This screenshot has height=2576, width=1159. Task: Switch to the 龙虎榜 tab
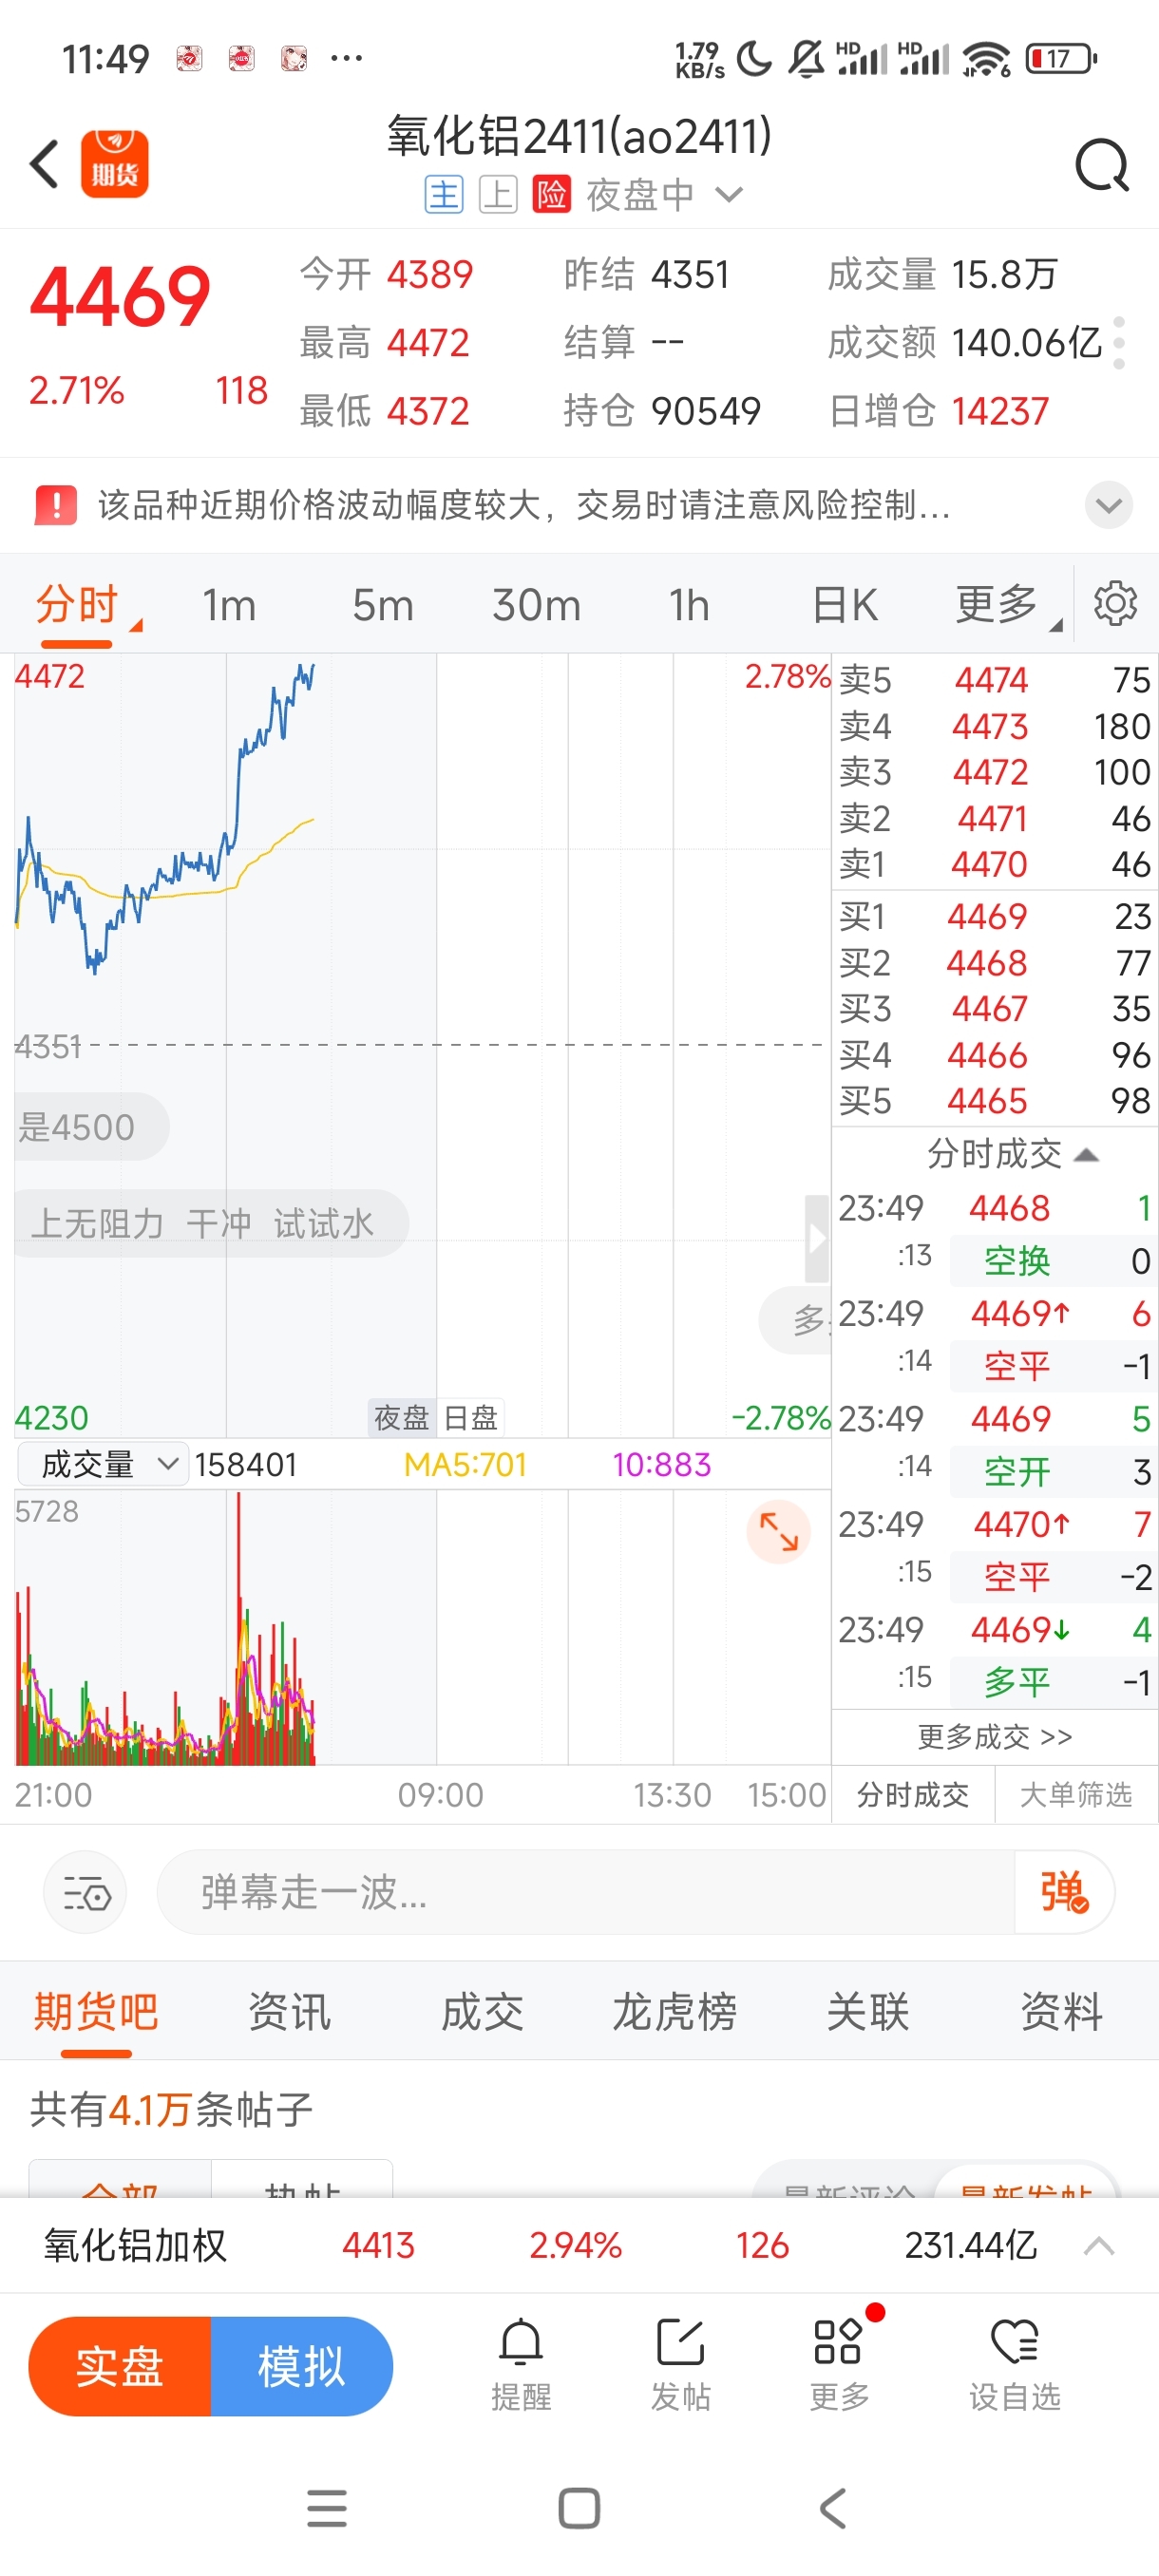click(x=675, y=2012)
